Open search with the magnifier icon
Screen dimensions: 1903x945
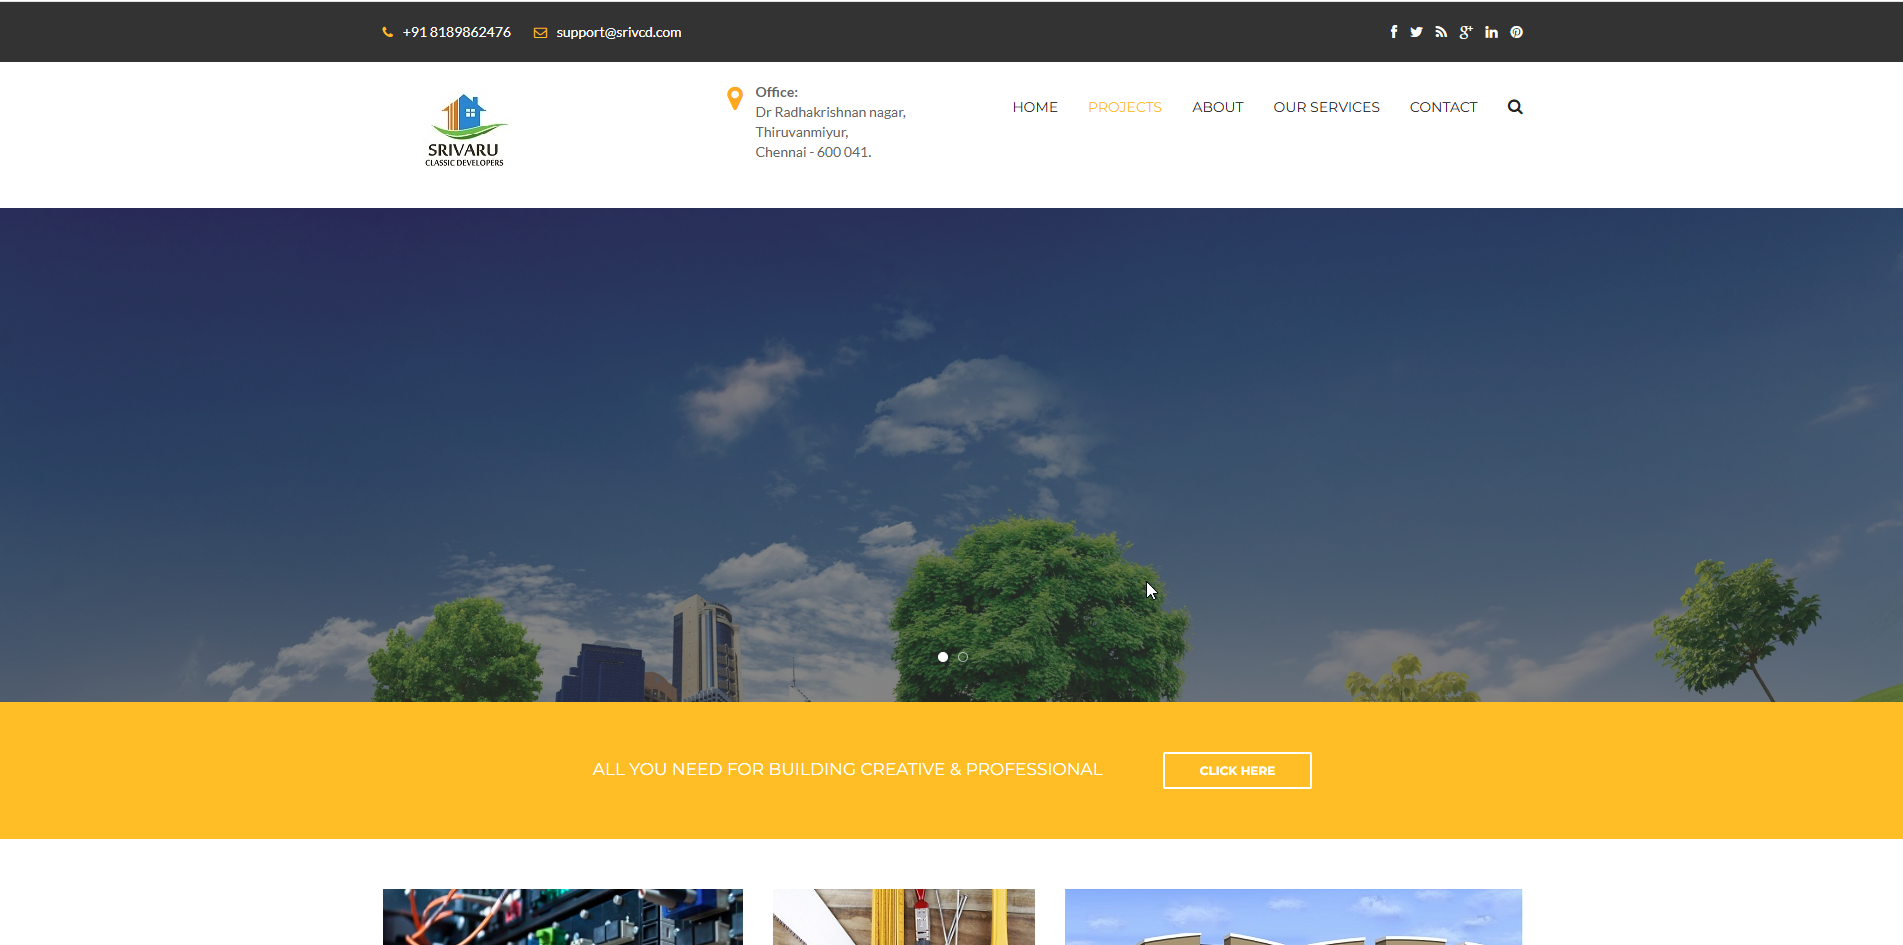click(1515, 107)
